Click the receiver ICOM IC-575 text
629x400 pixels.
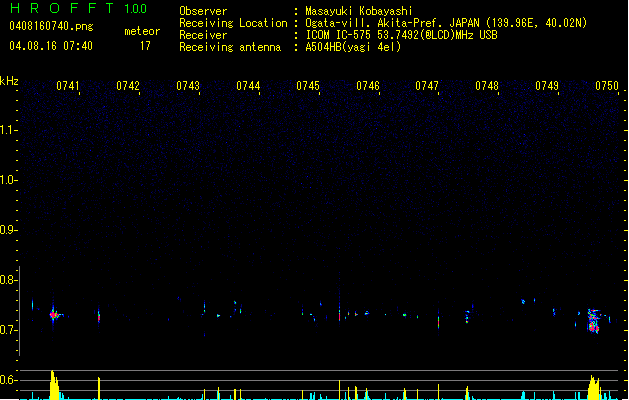pos(340,35)
